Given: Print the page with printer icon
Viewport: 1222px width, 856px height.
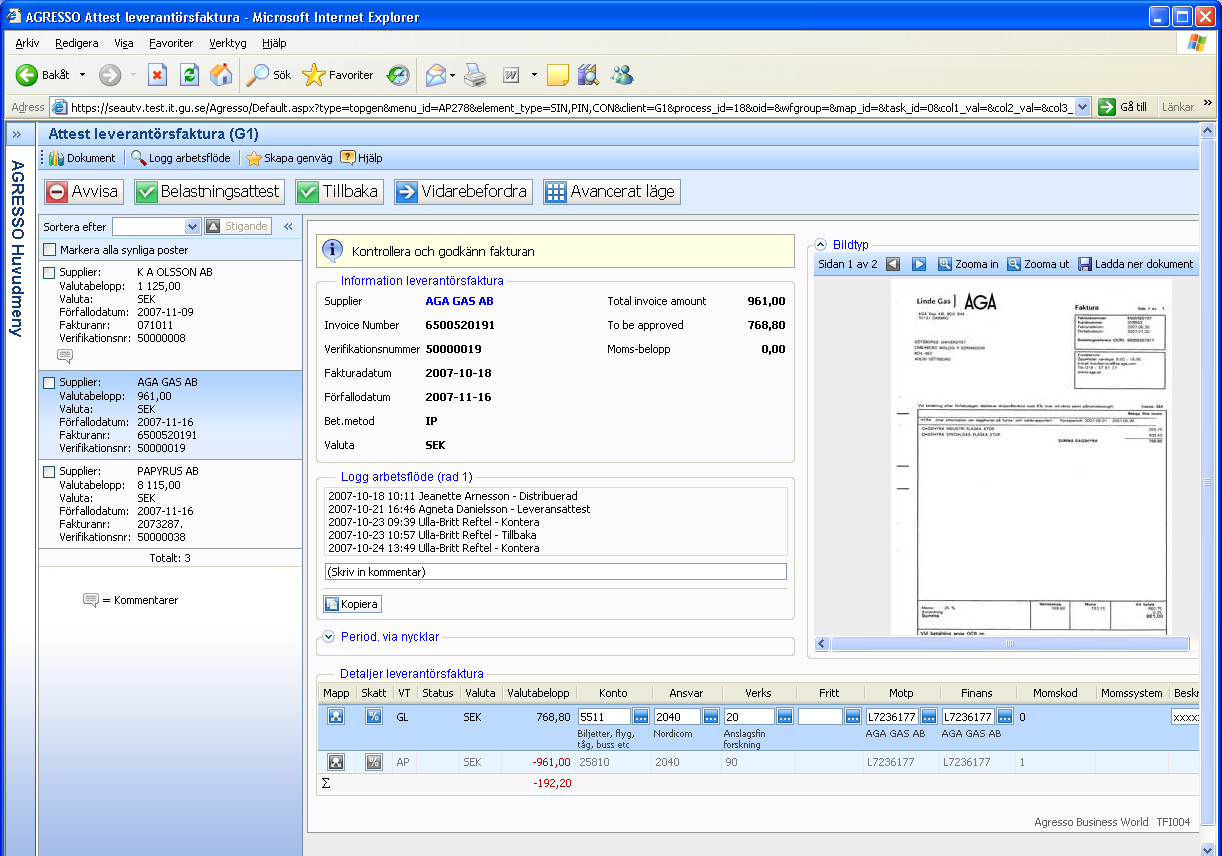Looking at the screenshot, I should pyautogui.click(x=475, y=75).
